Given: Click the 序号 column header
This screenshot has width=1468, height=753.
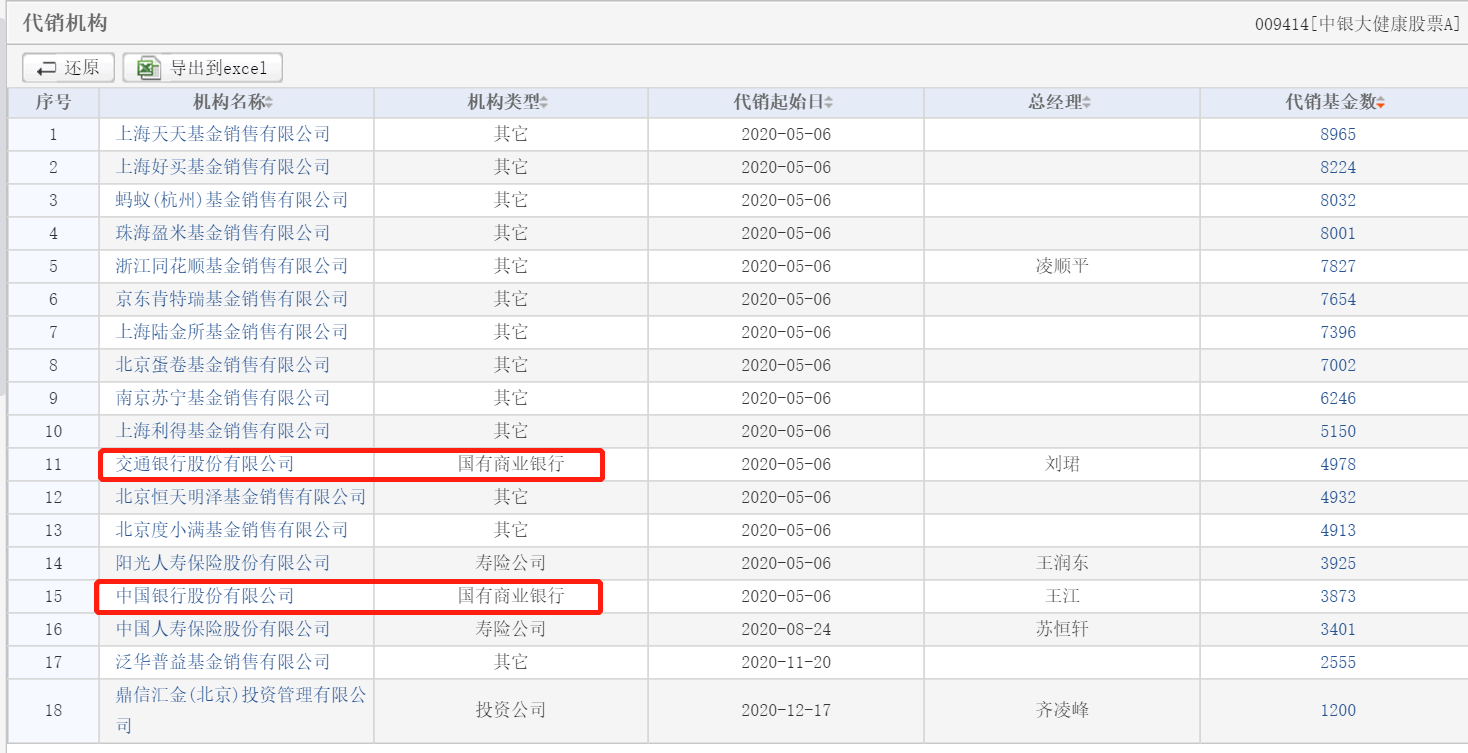Looking at the screenshot, I should pos(53,102).
